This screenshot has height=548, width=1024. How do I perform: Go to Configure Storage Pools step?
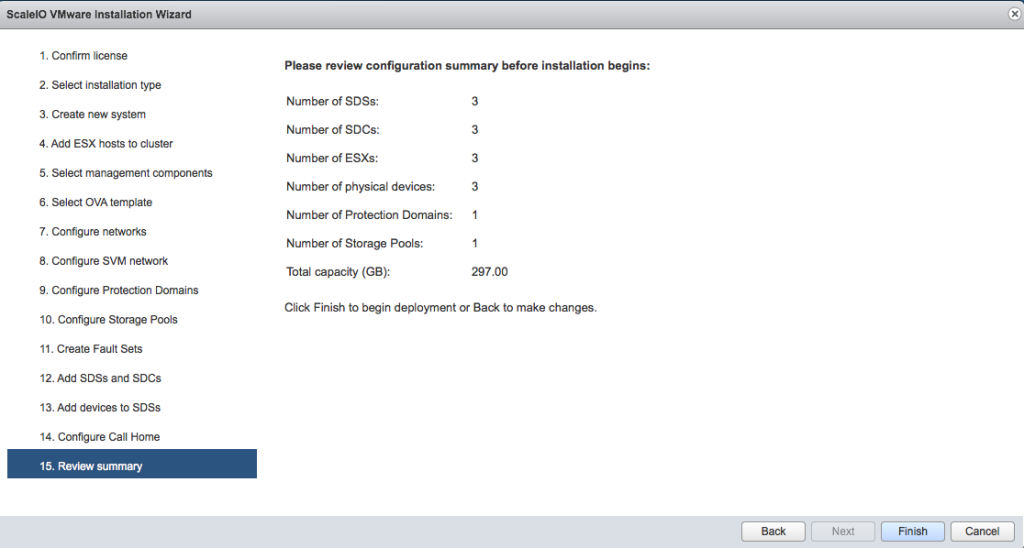[x=109, y=320]
